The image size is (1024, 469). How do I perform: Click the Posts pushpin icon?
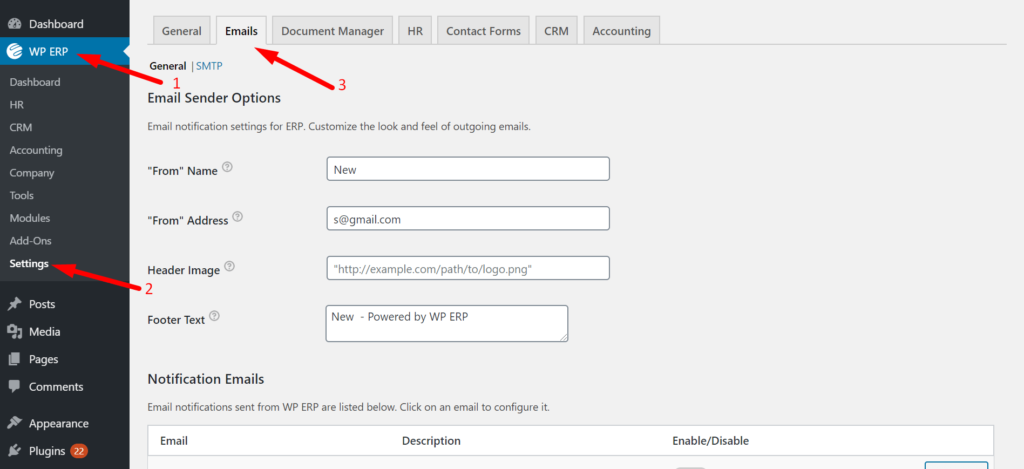tap(15, 304)
